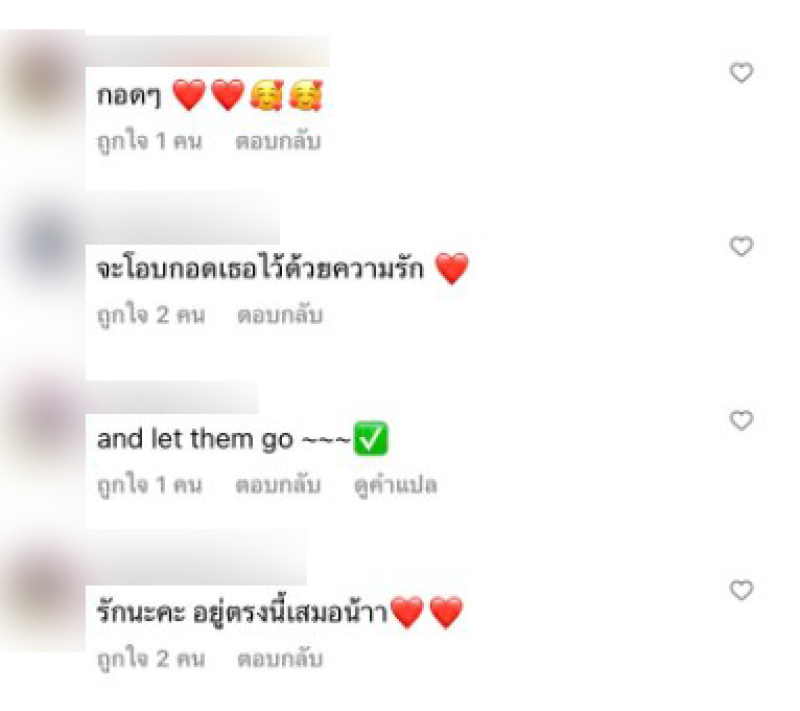View translation of 'and let them go'
The image size is (800, 711).
[396, 486]
